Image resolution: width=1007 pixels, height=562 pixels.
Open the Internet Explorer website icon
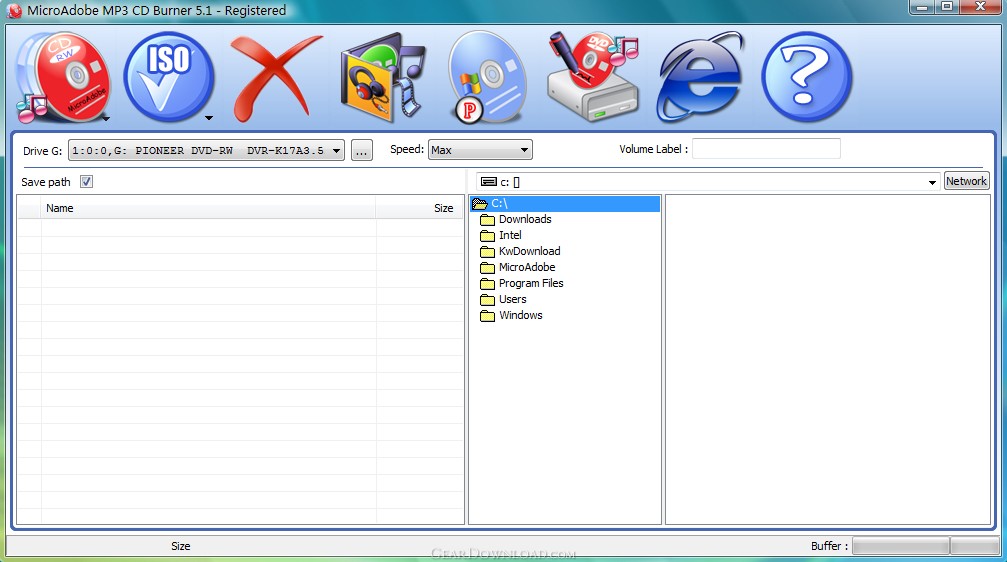click(700, 77)
